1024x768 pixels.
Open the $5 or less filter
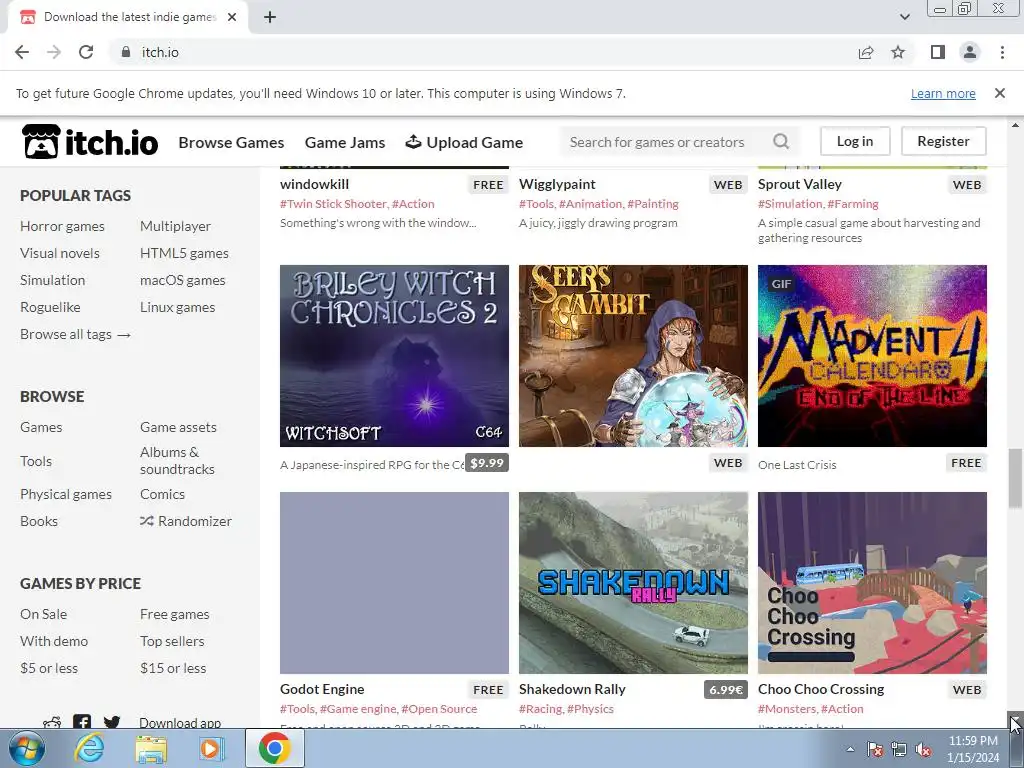pos(49,668)
